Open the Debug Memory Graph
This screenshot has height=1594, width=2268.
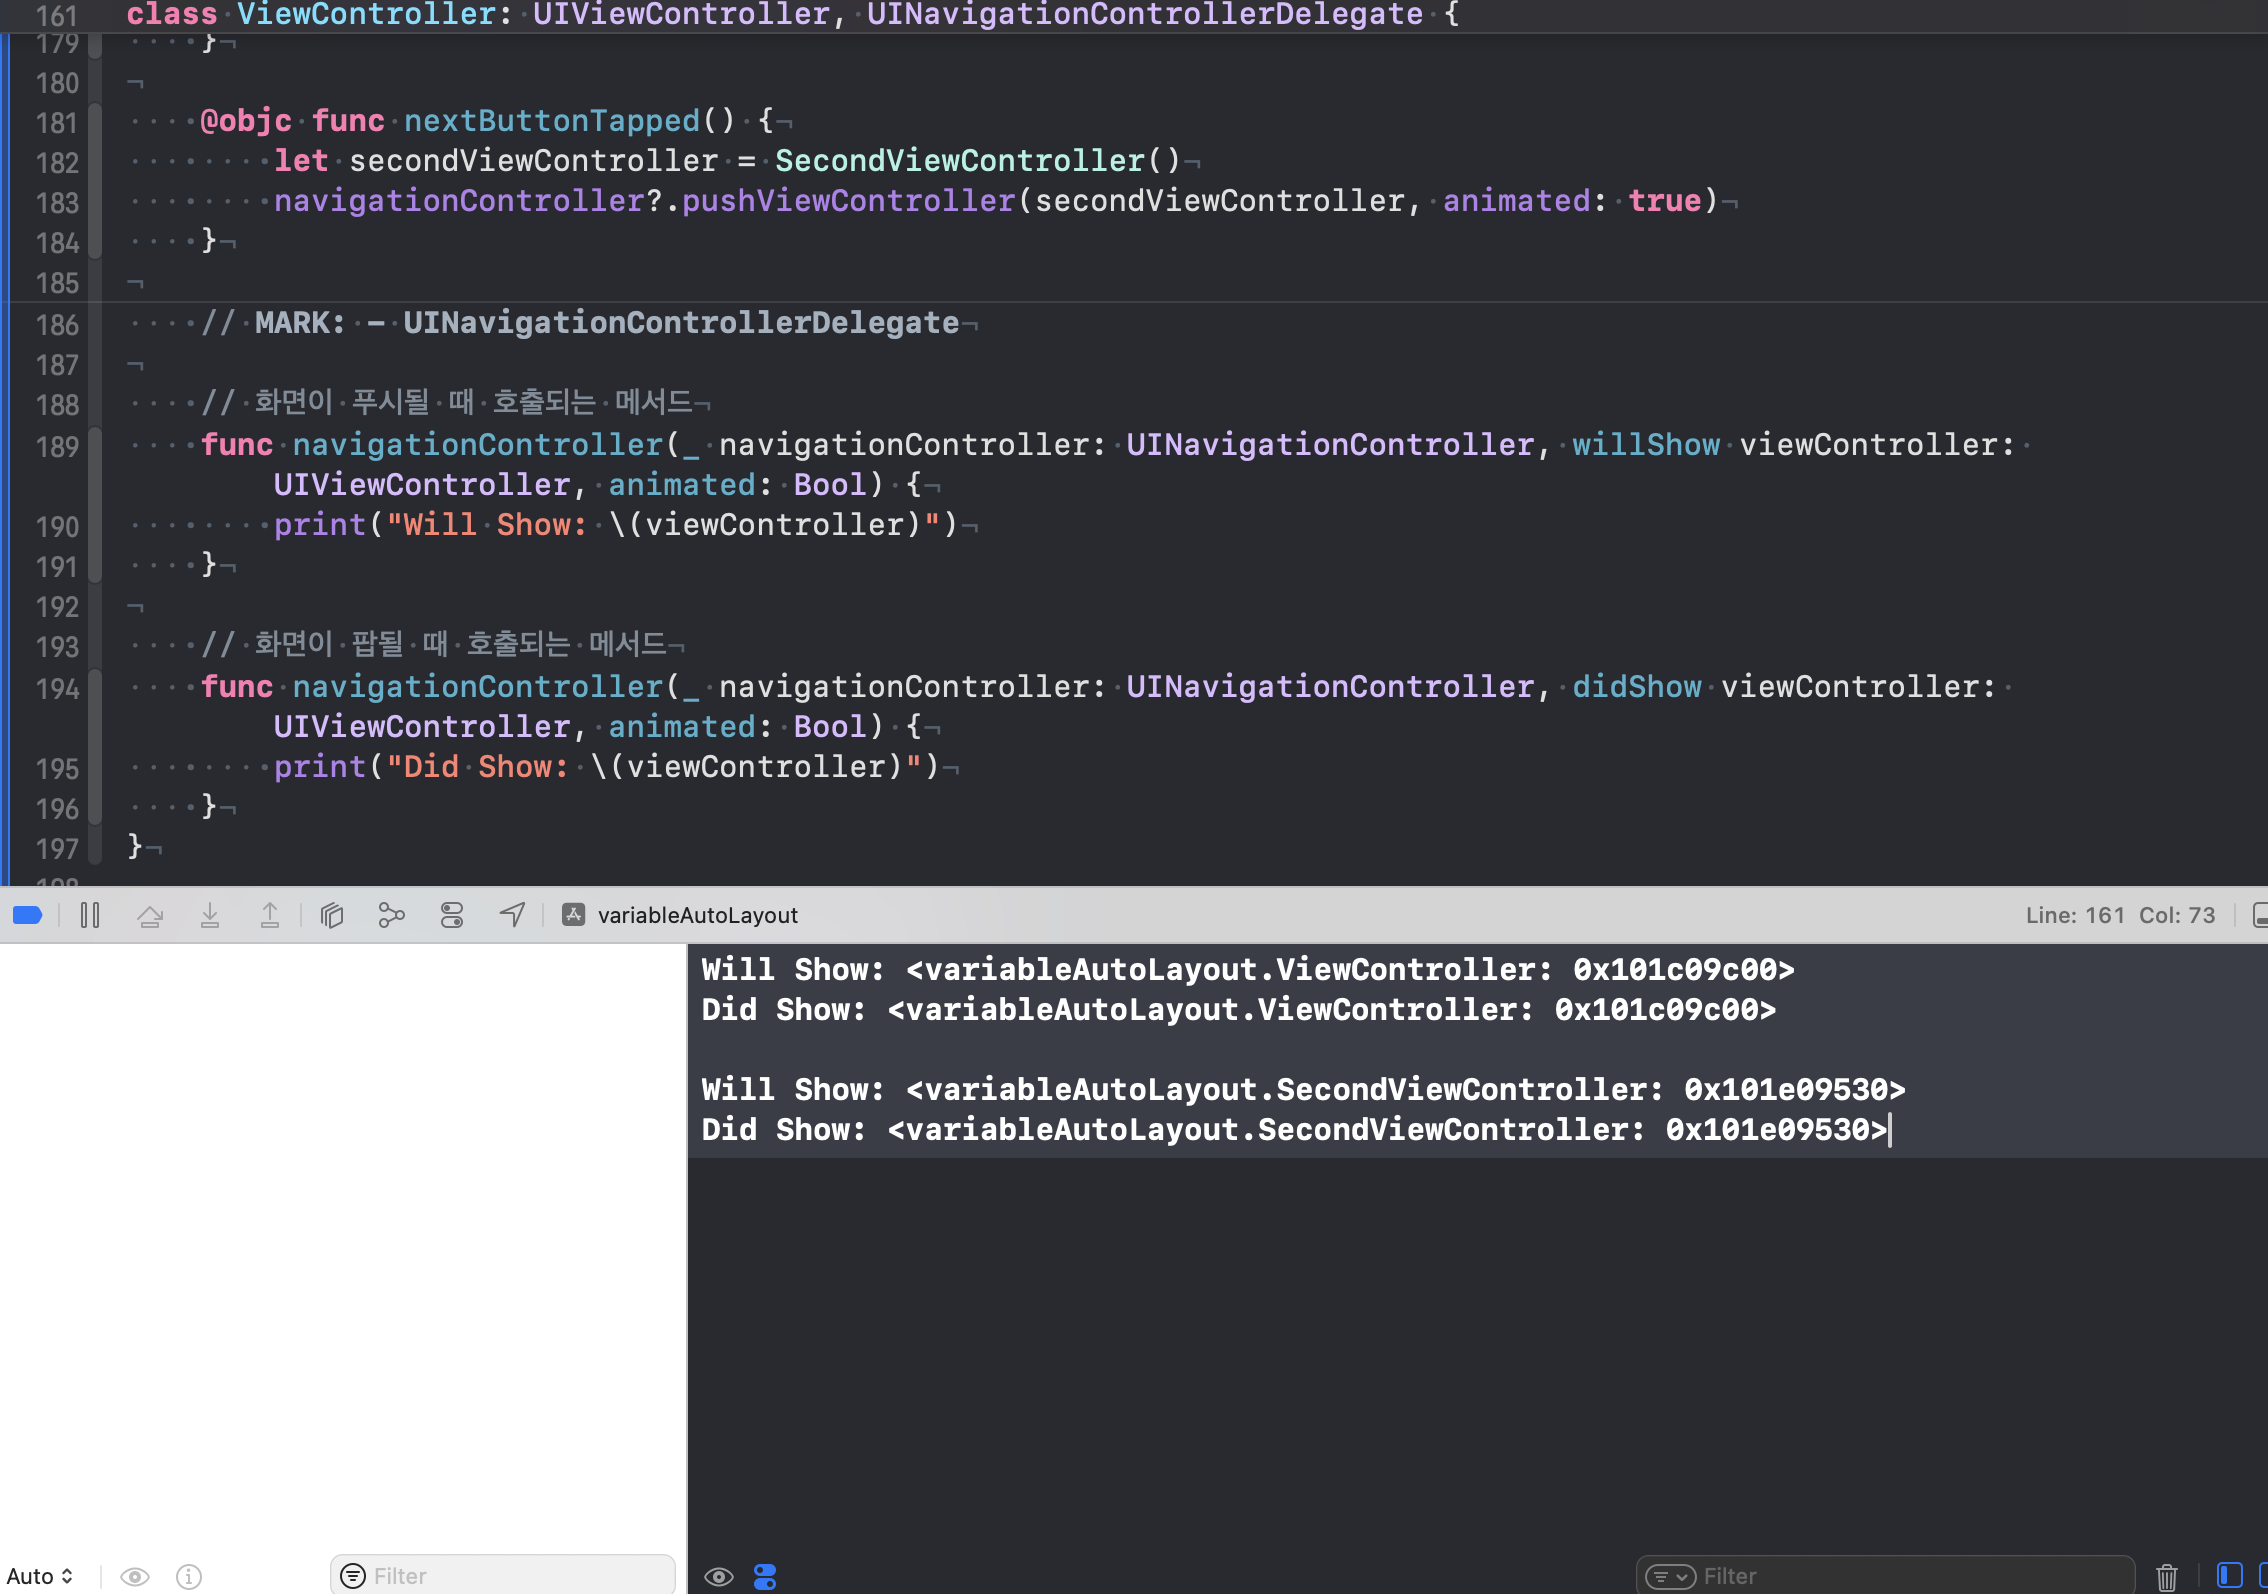[x=392, y=915]
